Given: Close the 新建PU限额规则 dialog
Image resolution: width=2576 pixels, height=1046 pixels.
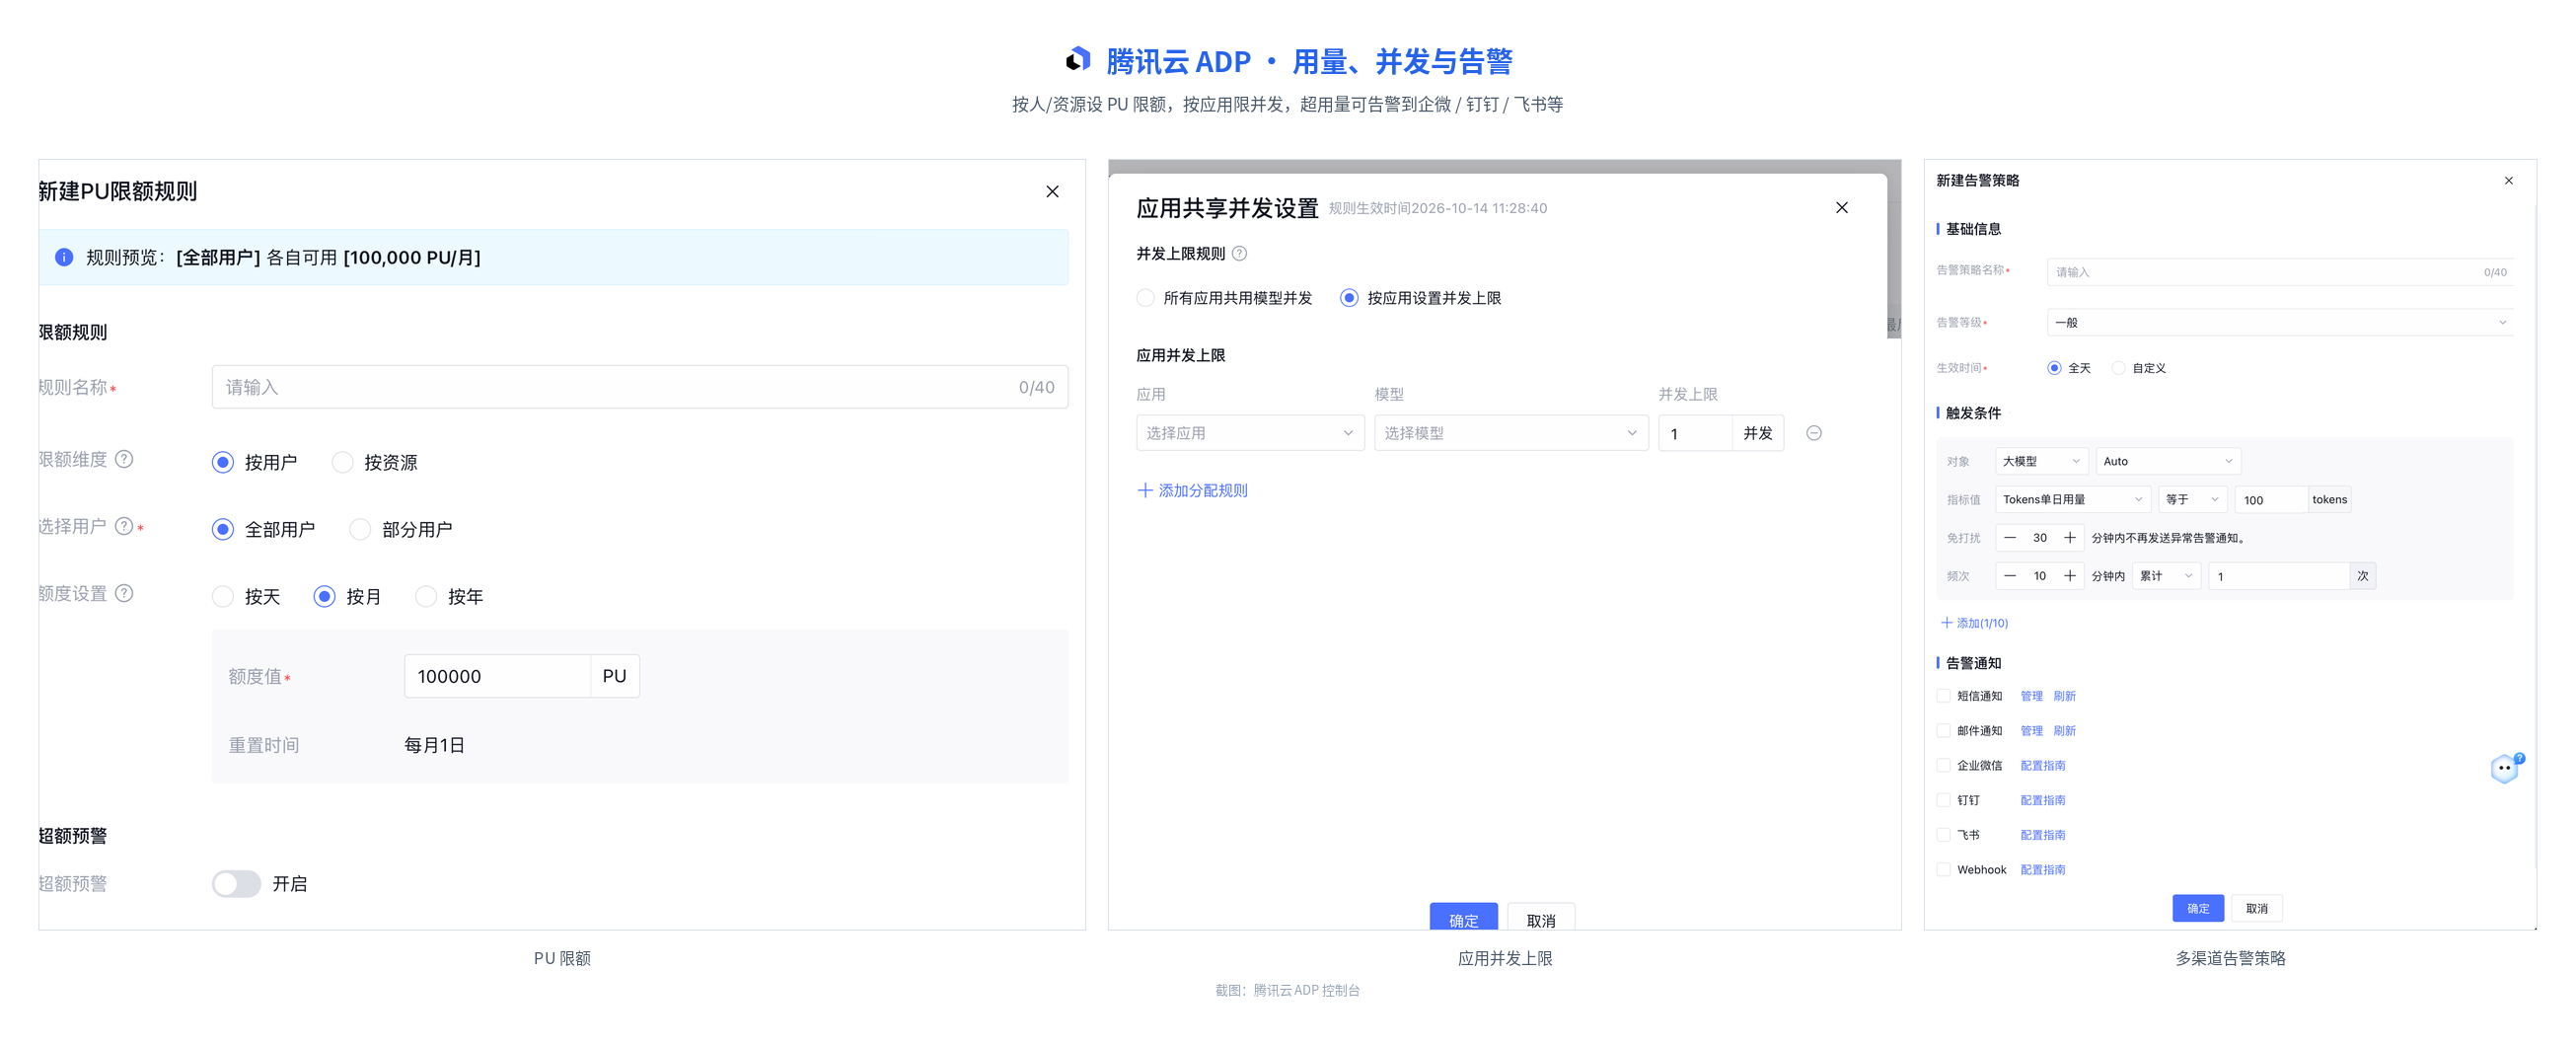Looking at the screenshot, I should tap(1052, 191).
